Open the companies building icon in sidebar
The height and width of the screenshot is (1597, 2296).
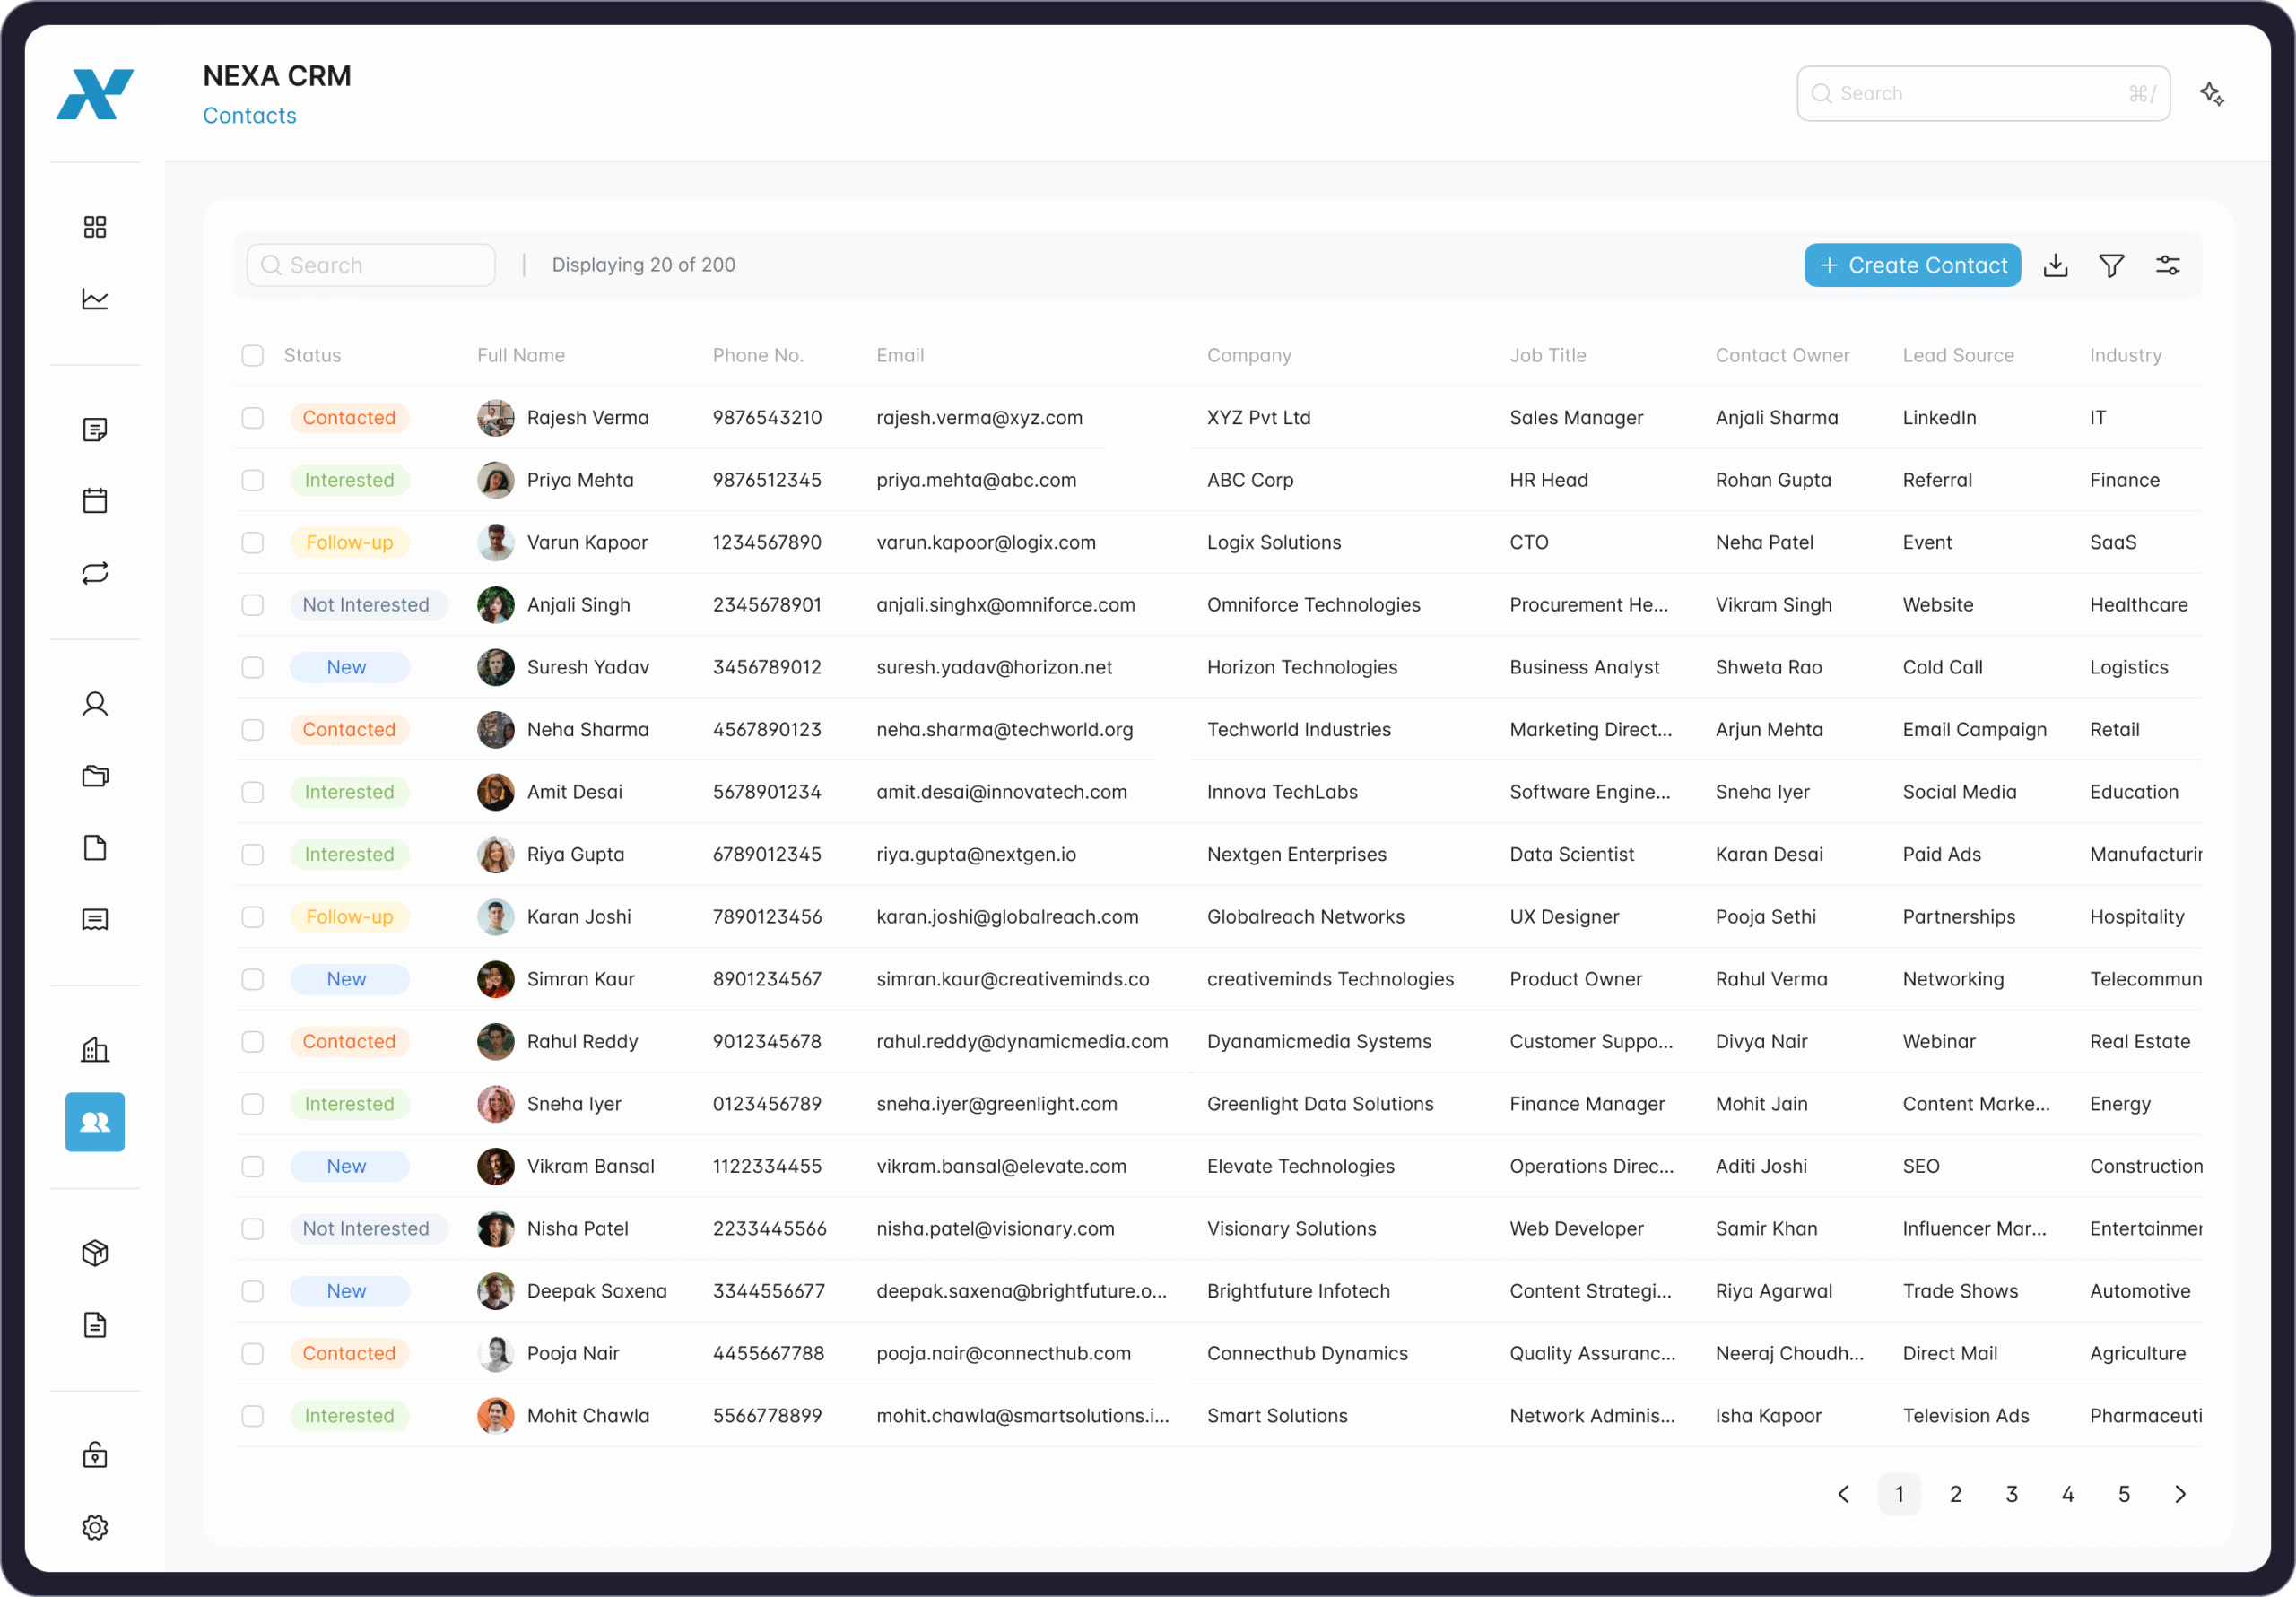[x=95, y=1049]
